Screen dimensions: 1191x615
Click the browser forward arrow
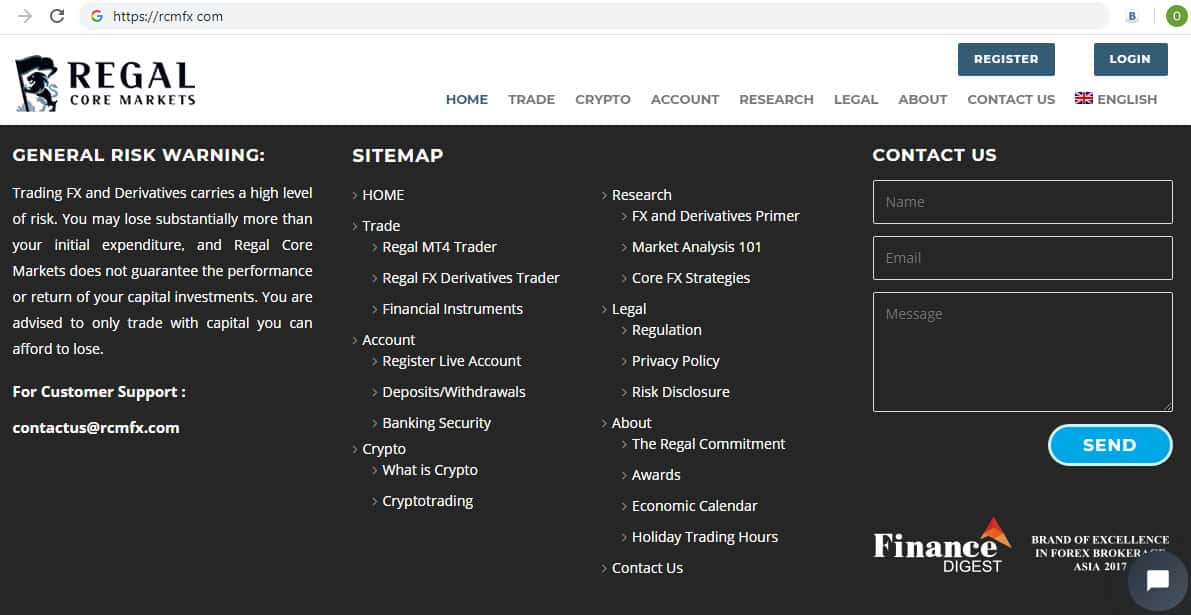(x=25, y=16)
